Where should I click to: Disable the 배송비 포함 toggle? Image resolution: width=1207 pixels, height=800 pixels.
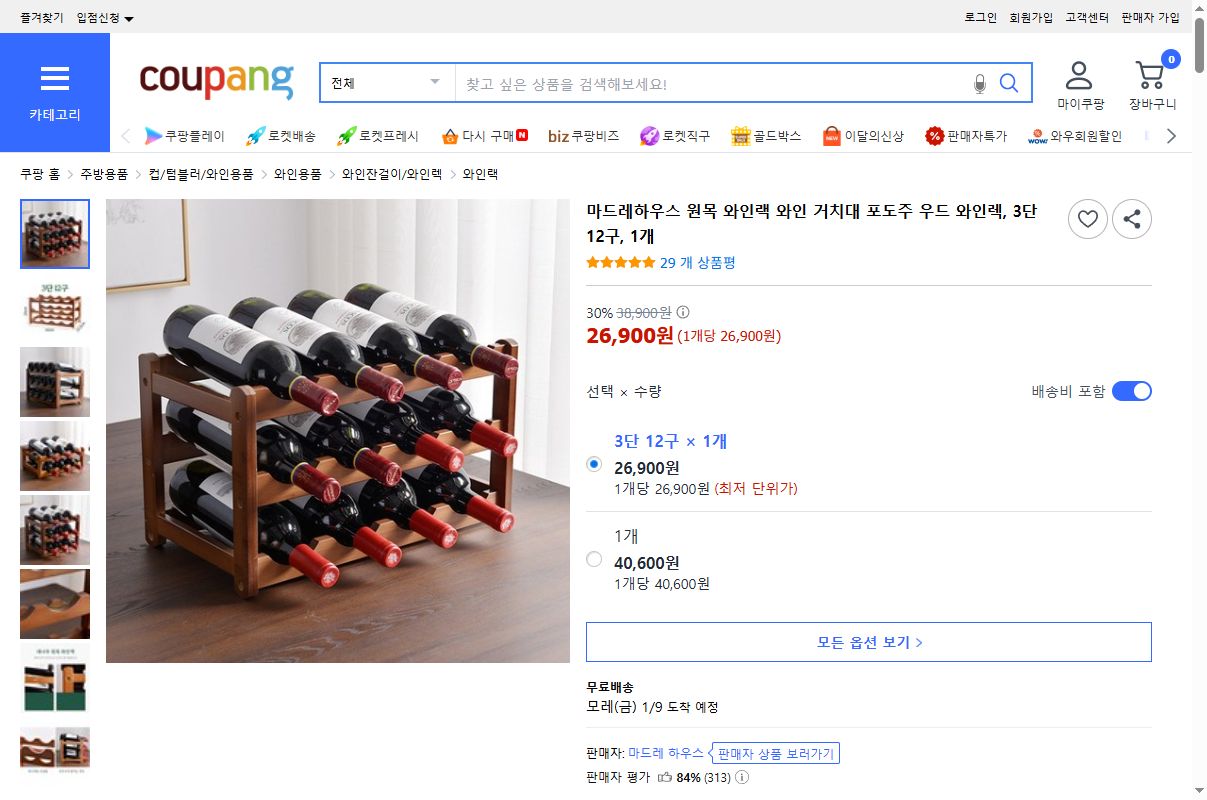1131,391
